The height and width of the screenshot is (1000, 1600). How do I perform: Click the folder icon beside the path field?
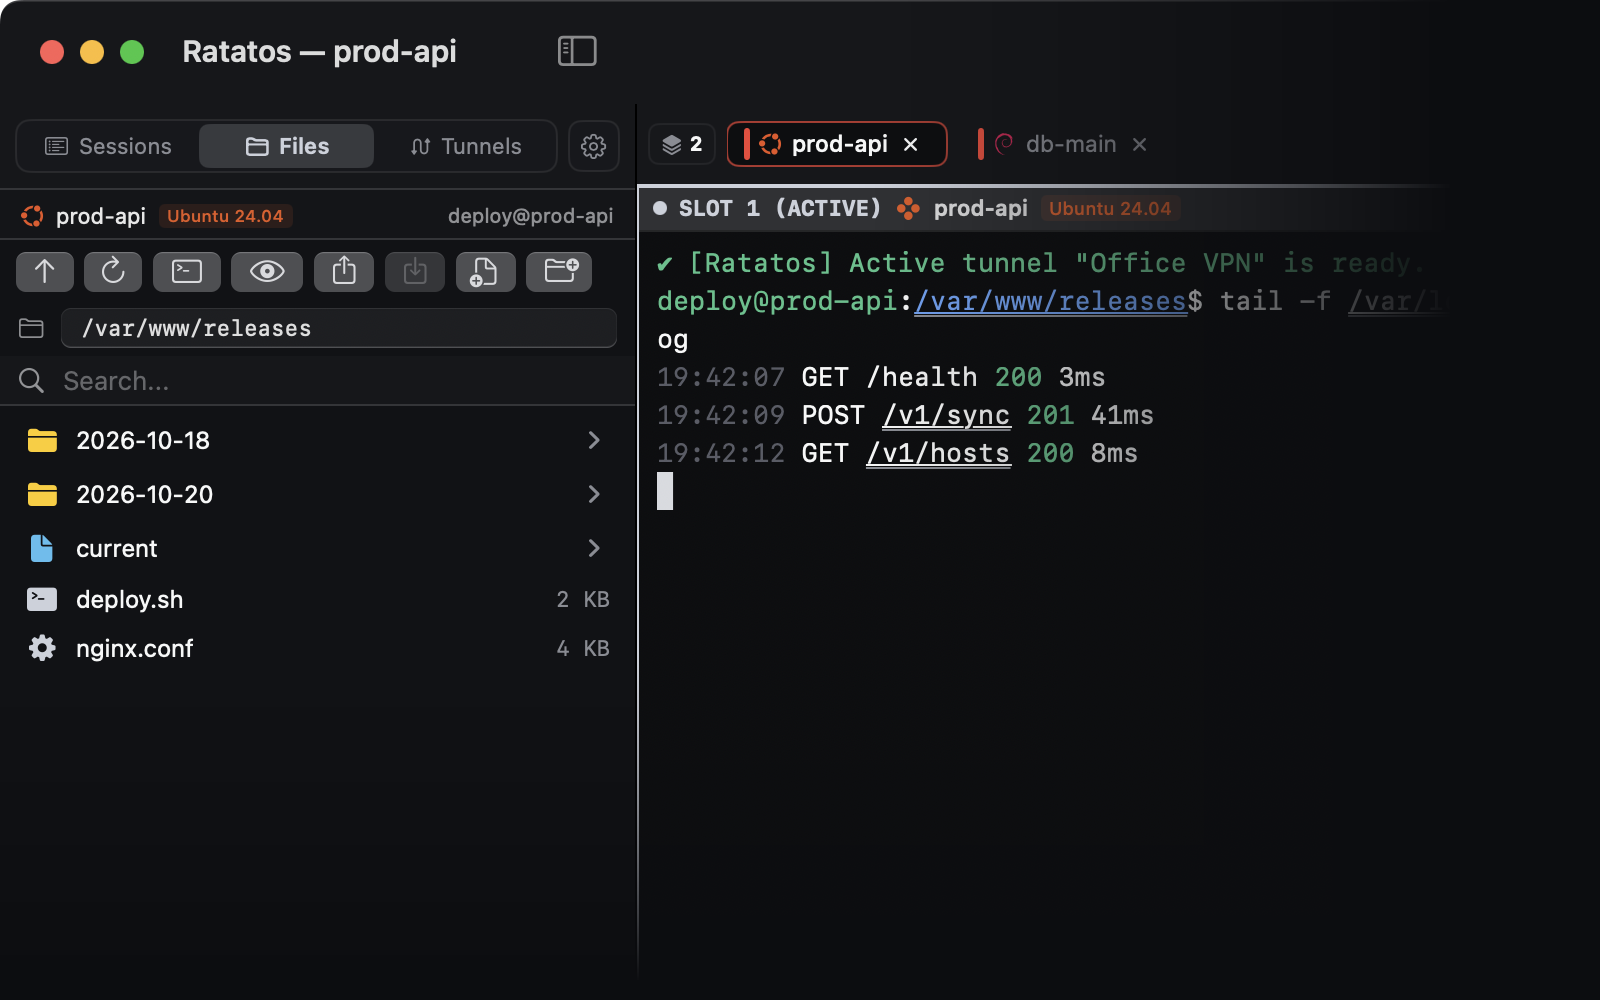click(x=31, y=328)
